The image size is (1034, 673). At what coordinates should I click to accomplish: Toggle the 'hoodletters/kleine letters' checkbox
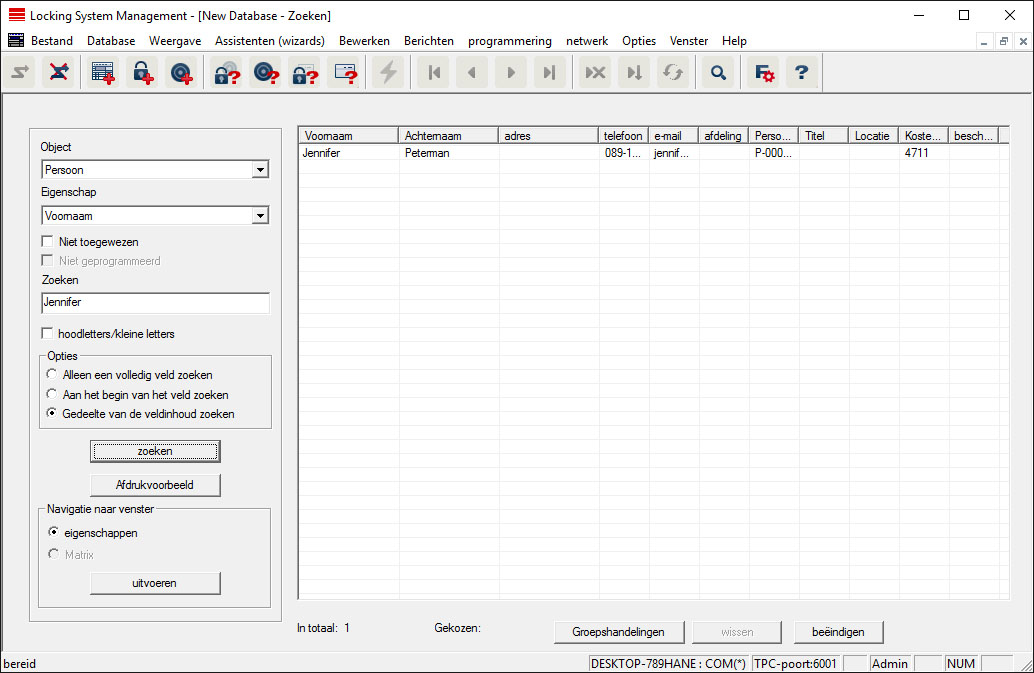point(47,333)
